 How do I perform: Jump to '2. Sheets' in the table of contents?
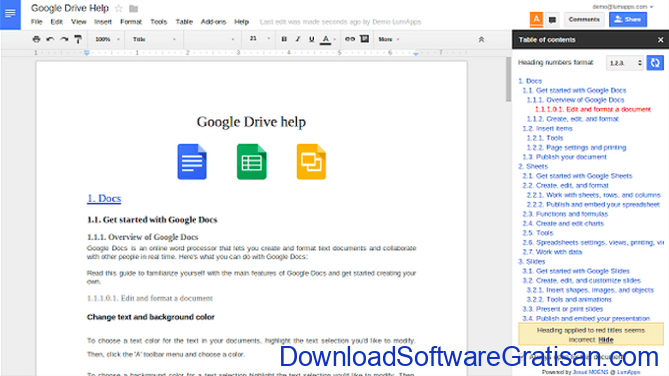[533, 166]
